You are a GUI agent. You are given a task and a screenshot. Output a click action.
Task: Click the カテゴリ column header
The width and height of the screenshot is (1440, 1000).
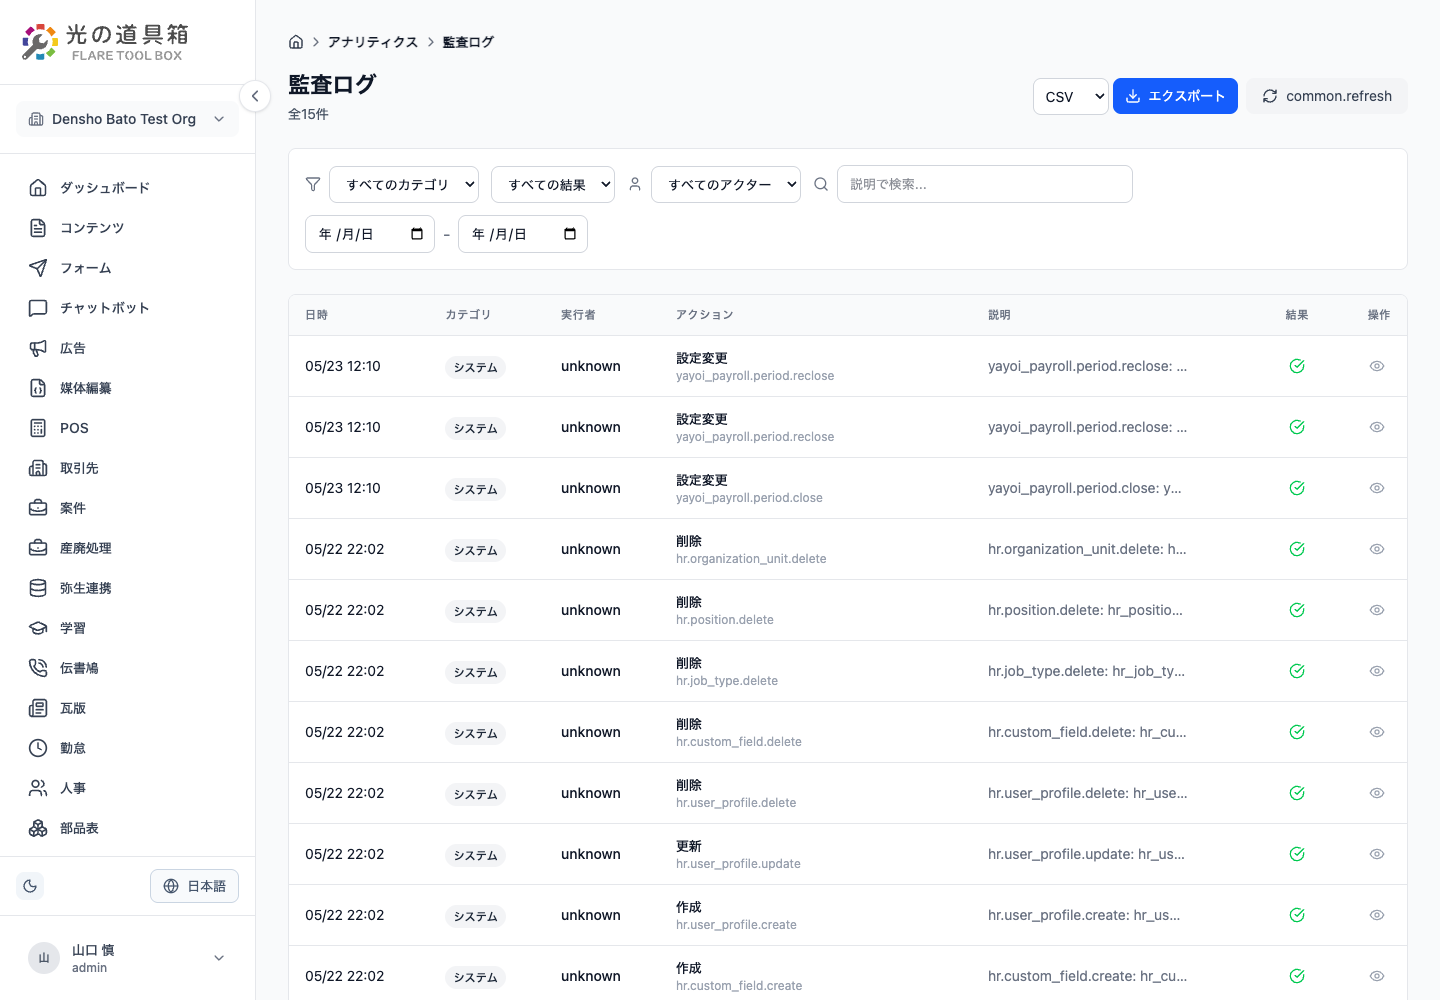tap(468, 315)
